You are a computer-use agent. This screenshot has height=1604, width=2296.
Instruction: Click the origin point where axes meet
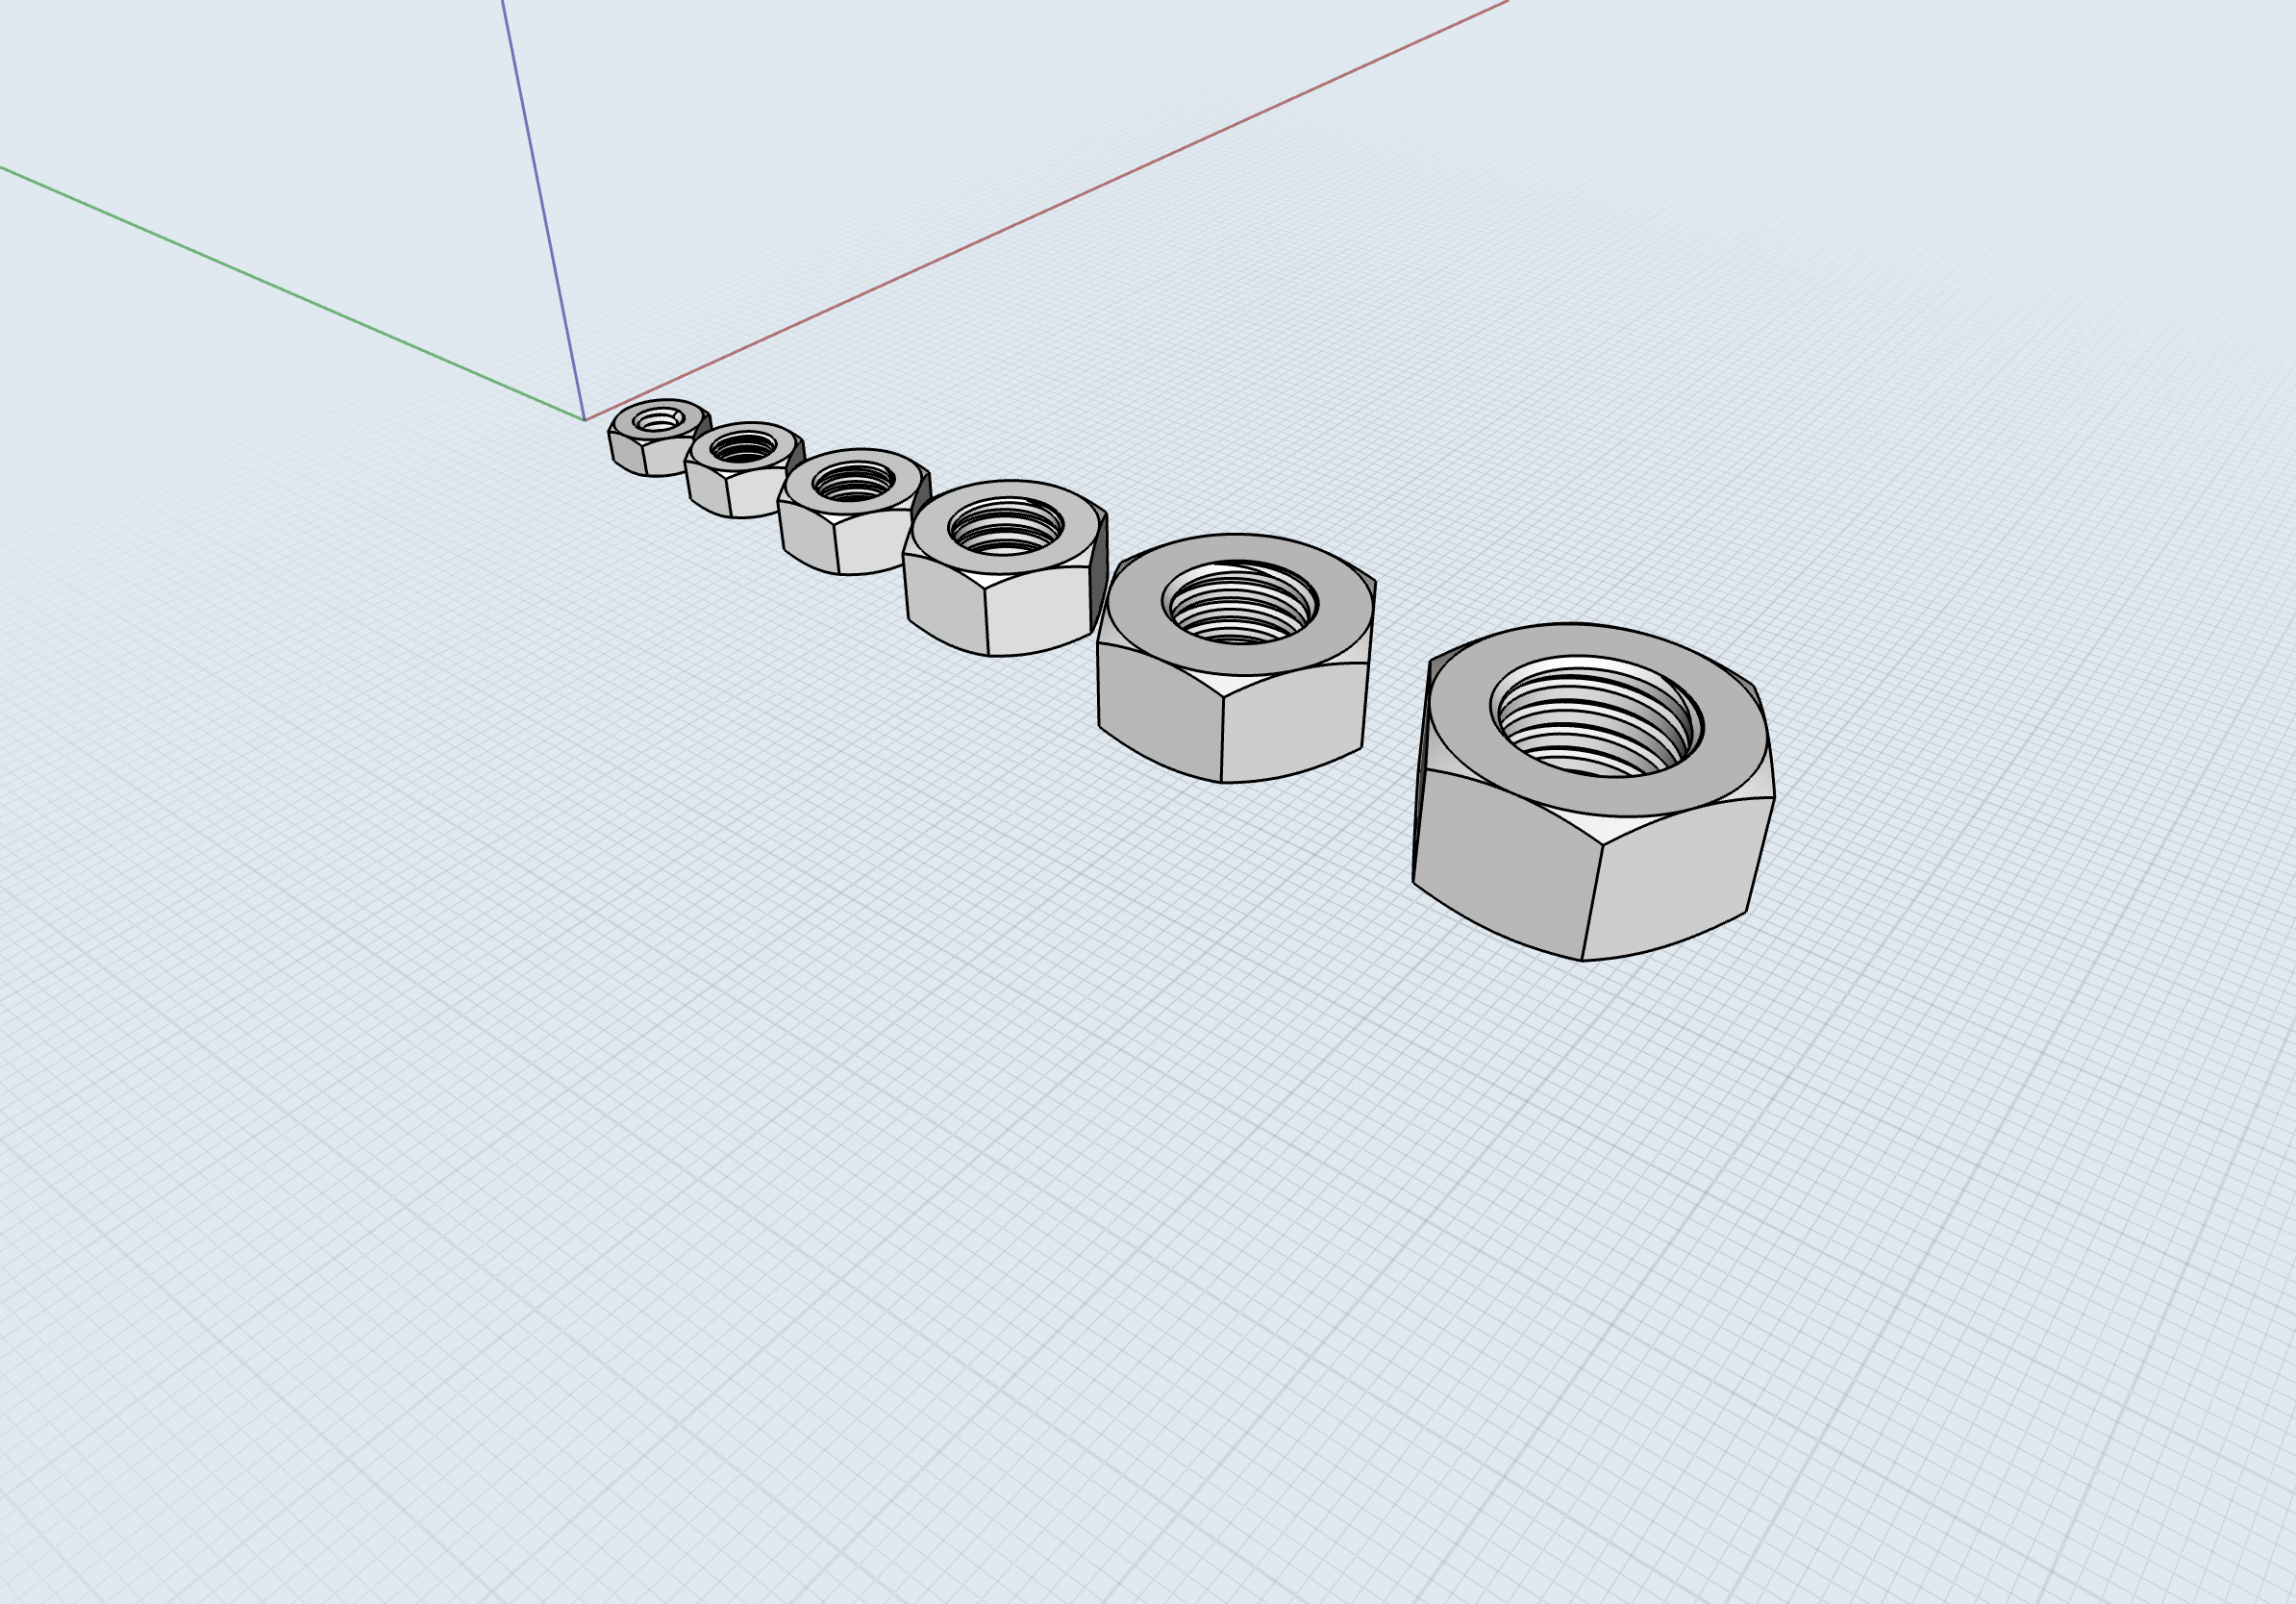[x=584, y=420]
